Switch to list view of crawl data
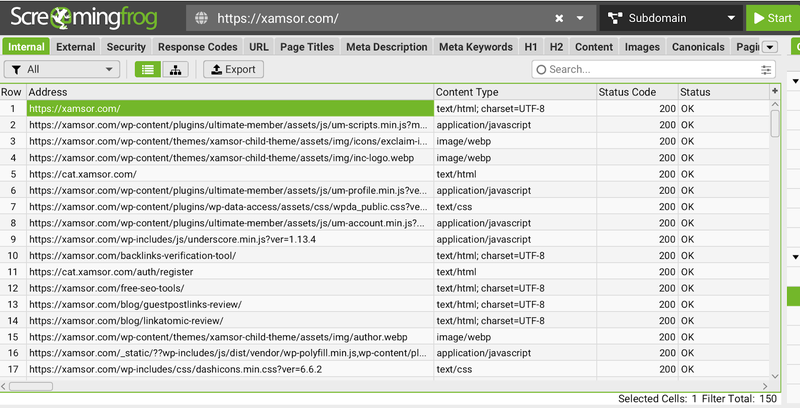 (147, 69)
